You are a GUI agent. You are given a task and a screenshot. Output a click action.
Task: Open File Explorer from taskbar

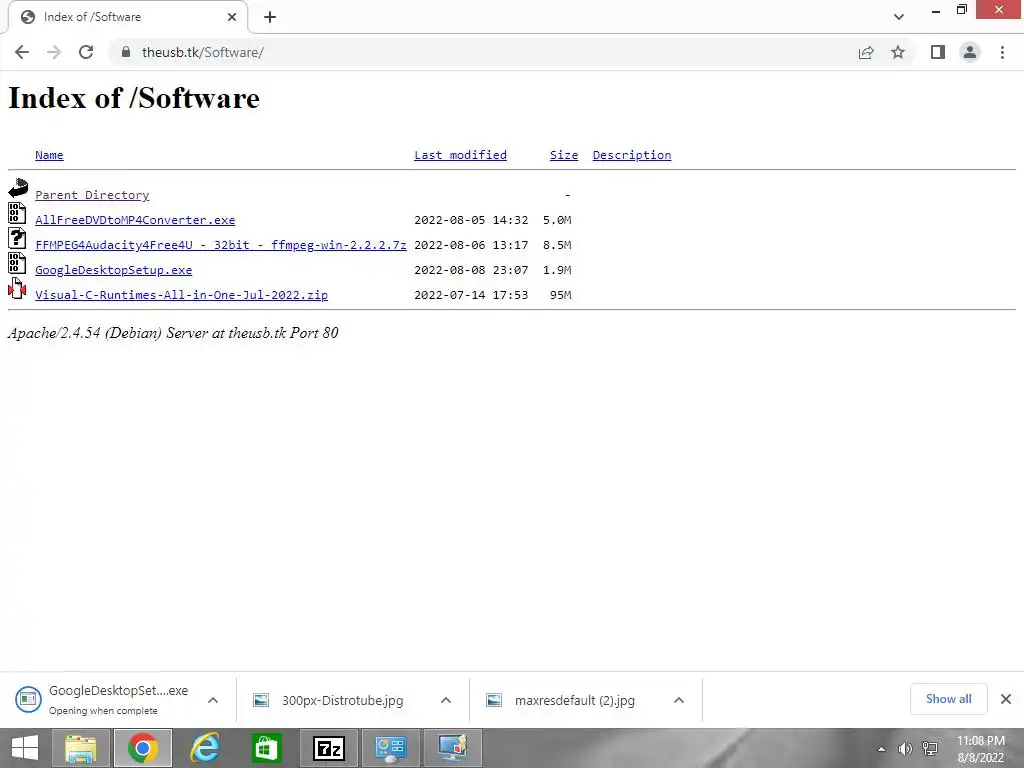pyautogui.click(x=80, y=748)
